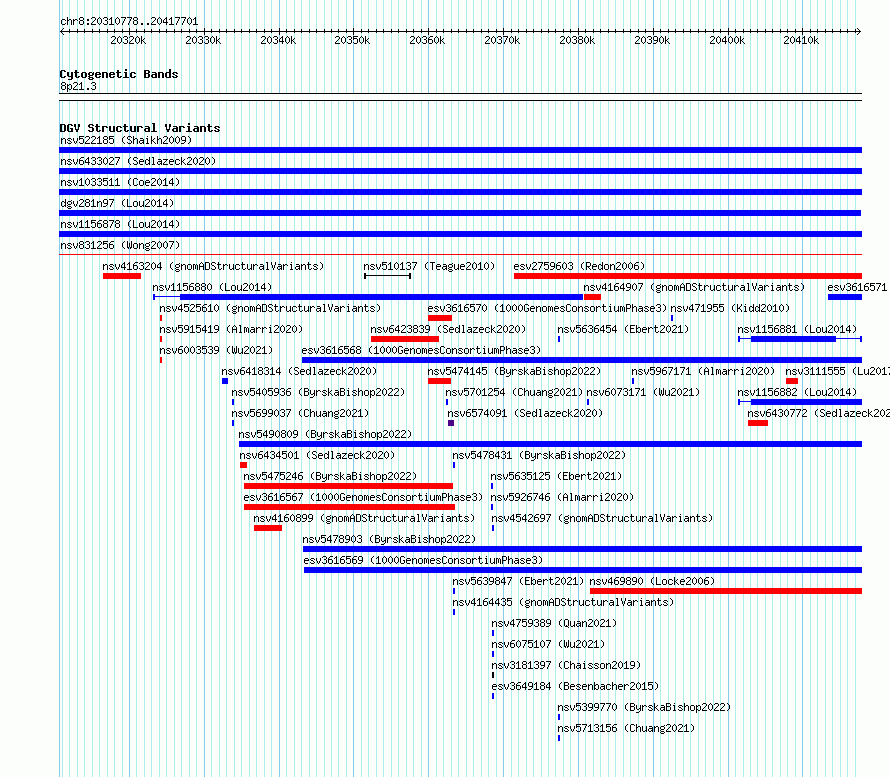890x777 pixels.
Task: Open nsv5967171 (Almarri2020) label
Action: click(703, 371)
